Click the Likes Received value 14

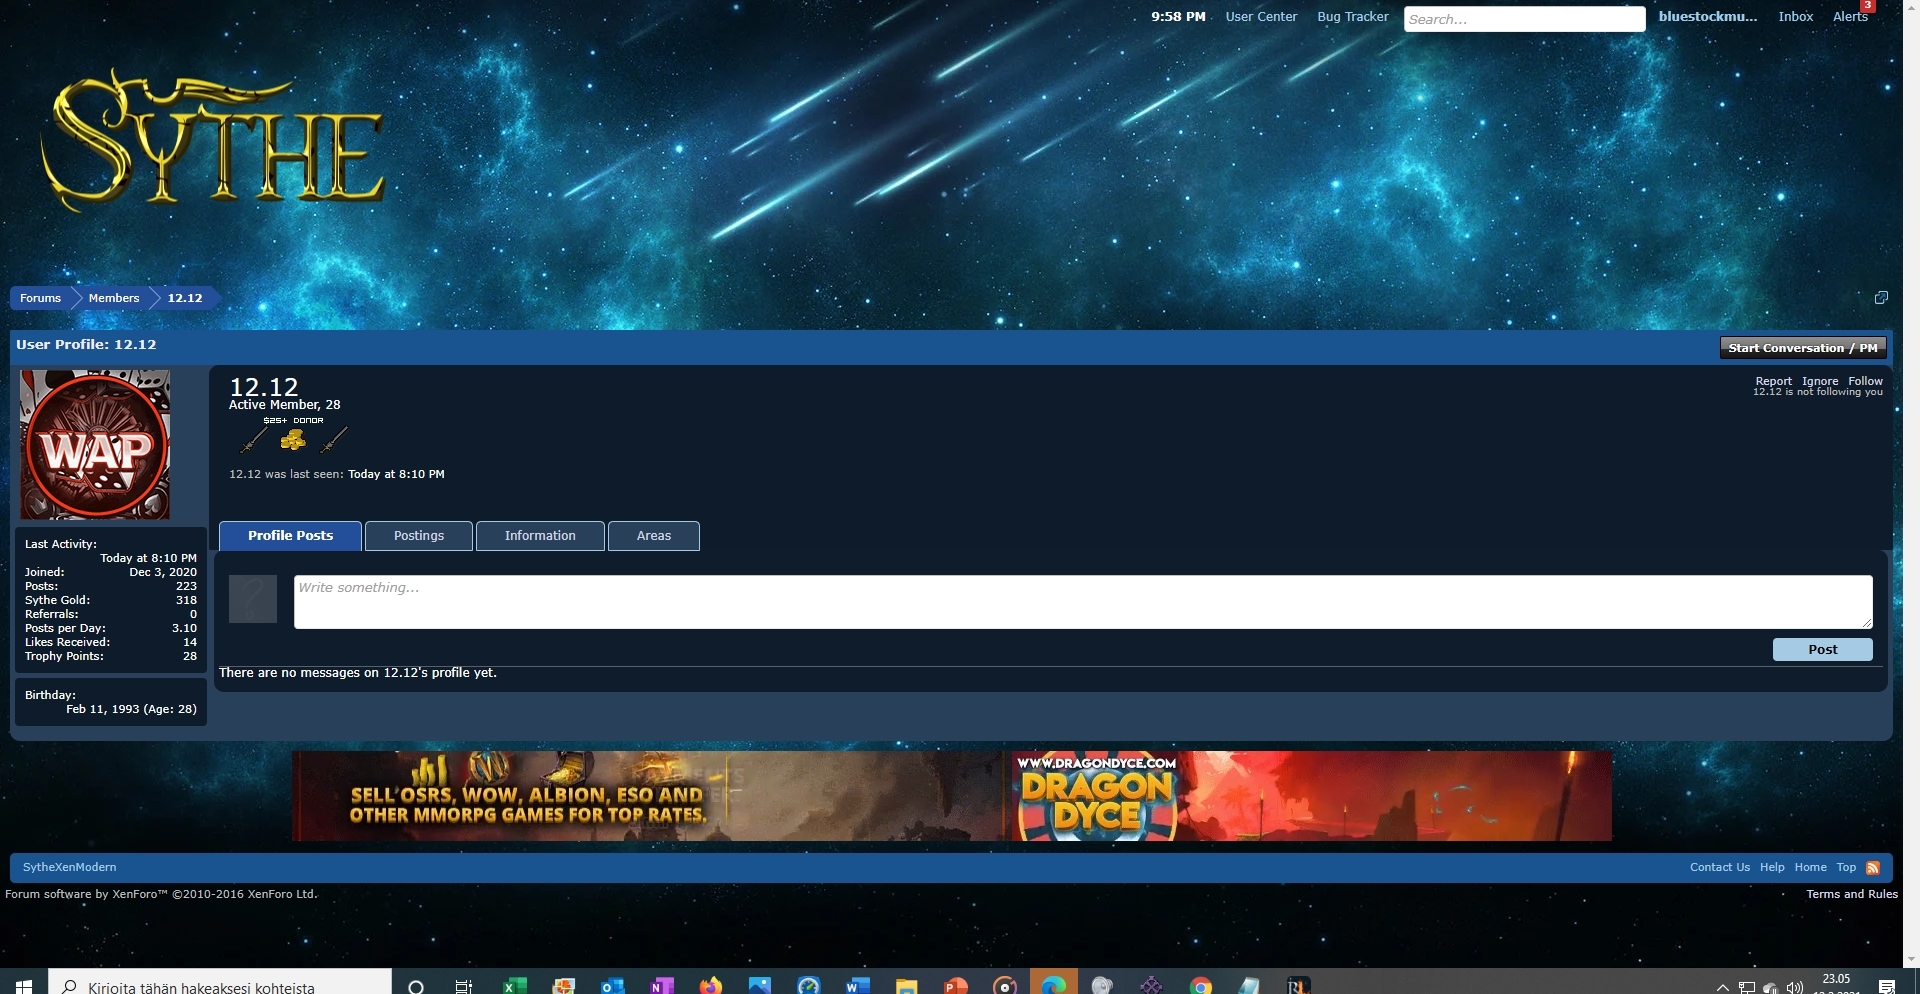190,643
